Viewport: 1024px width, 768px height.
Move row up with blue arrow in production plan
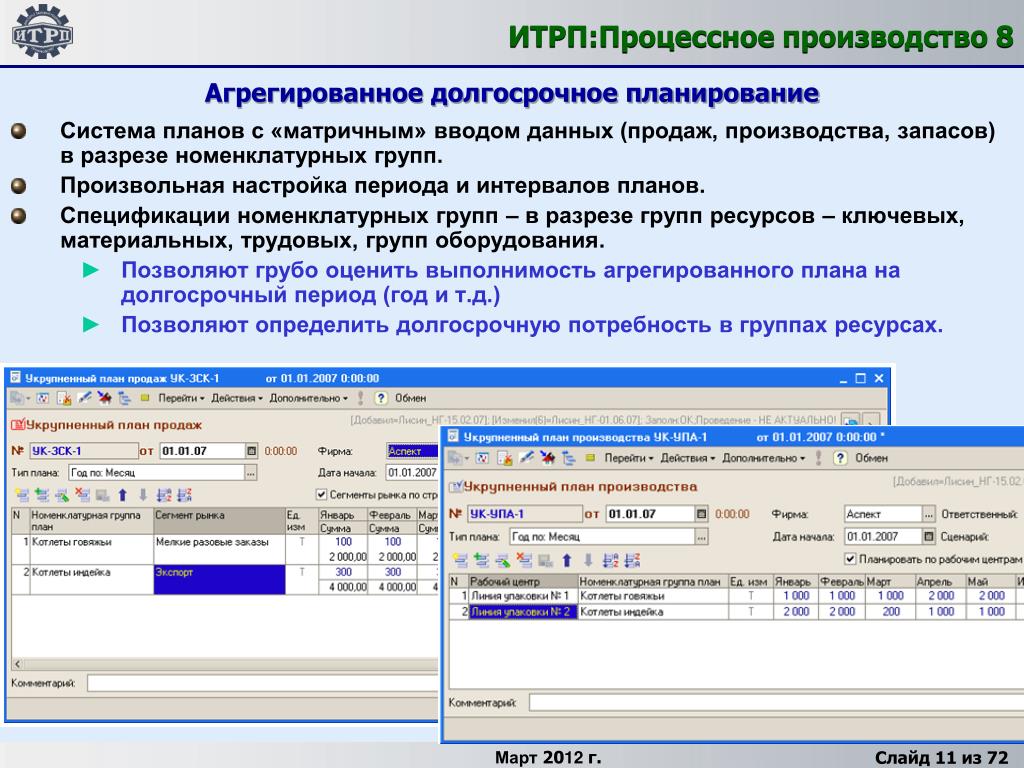coord(567,560)
